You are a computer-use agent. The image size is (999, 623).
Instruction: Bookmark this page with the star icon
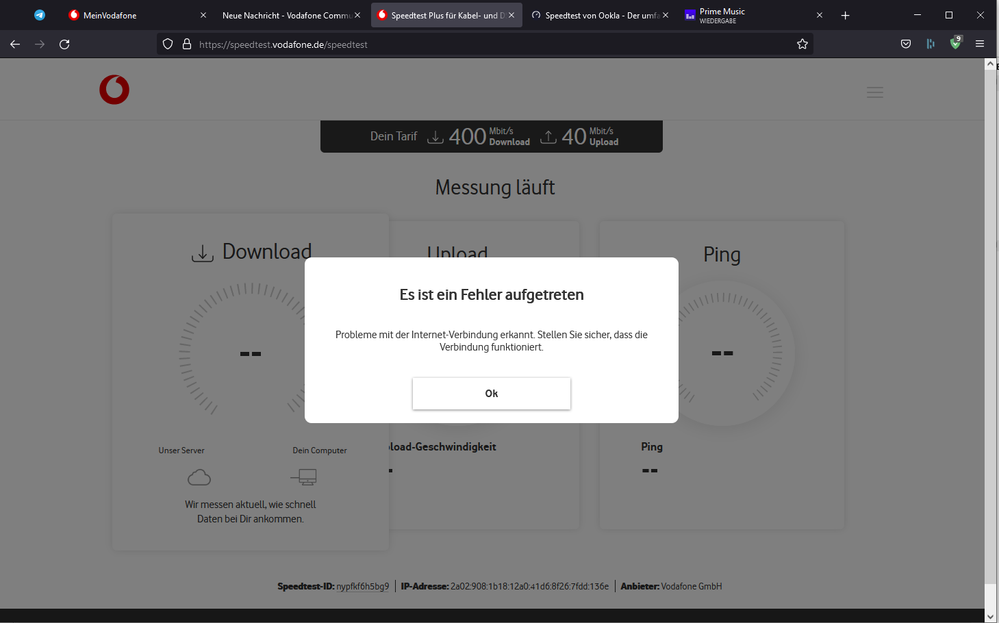click(801, 44)
